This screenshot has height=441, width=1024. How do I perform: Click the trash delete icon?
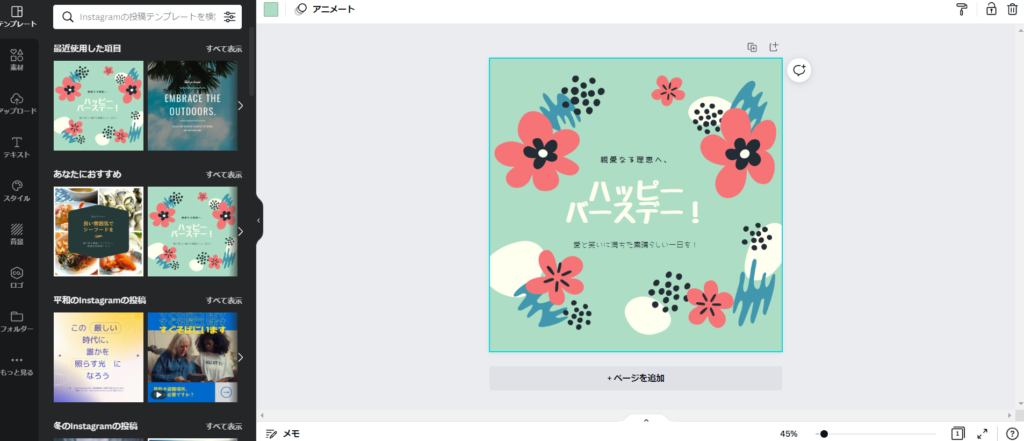point(1012,9)
